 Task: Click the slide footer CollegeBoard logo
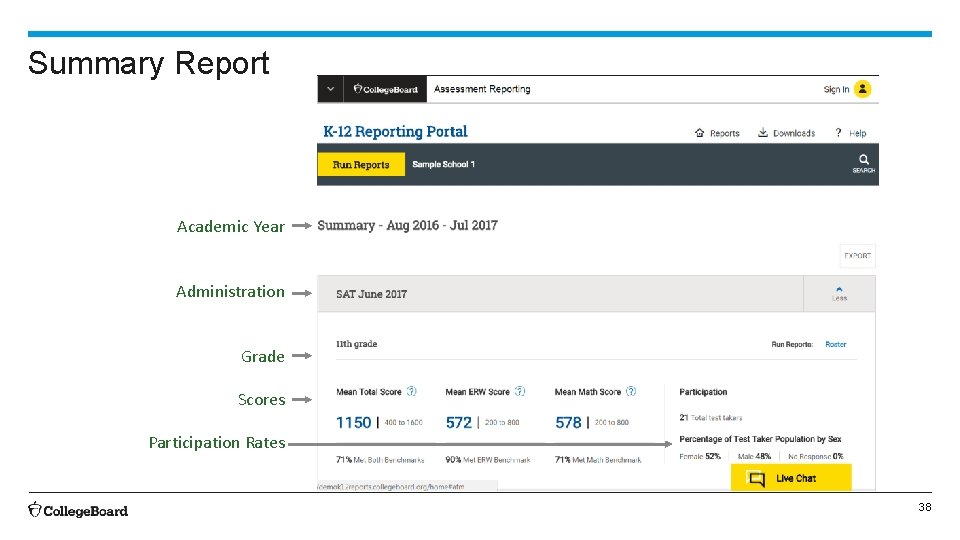[78, 511]
